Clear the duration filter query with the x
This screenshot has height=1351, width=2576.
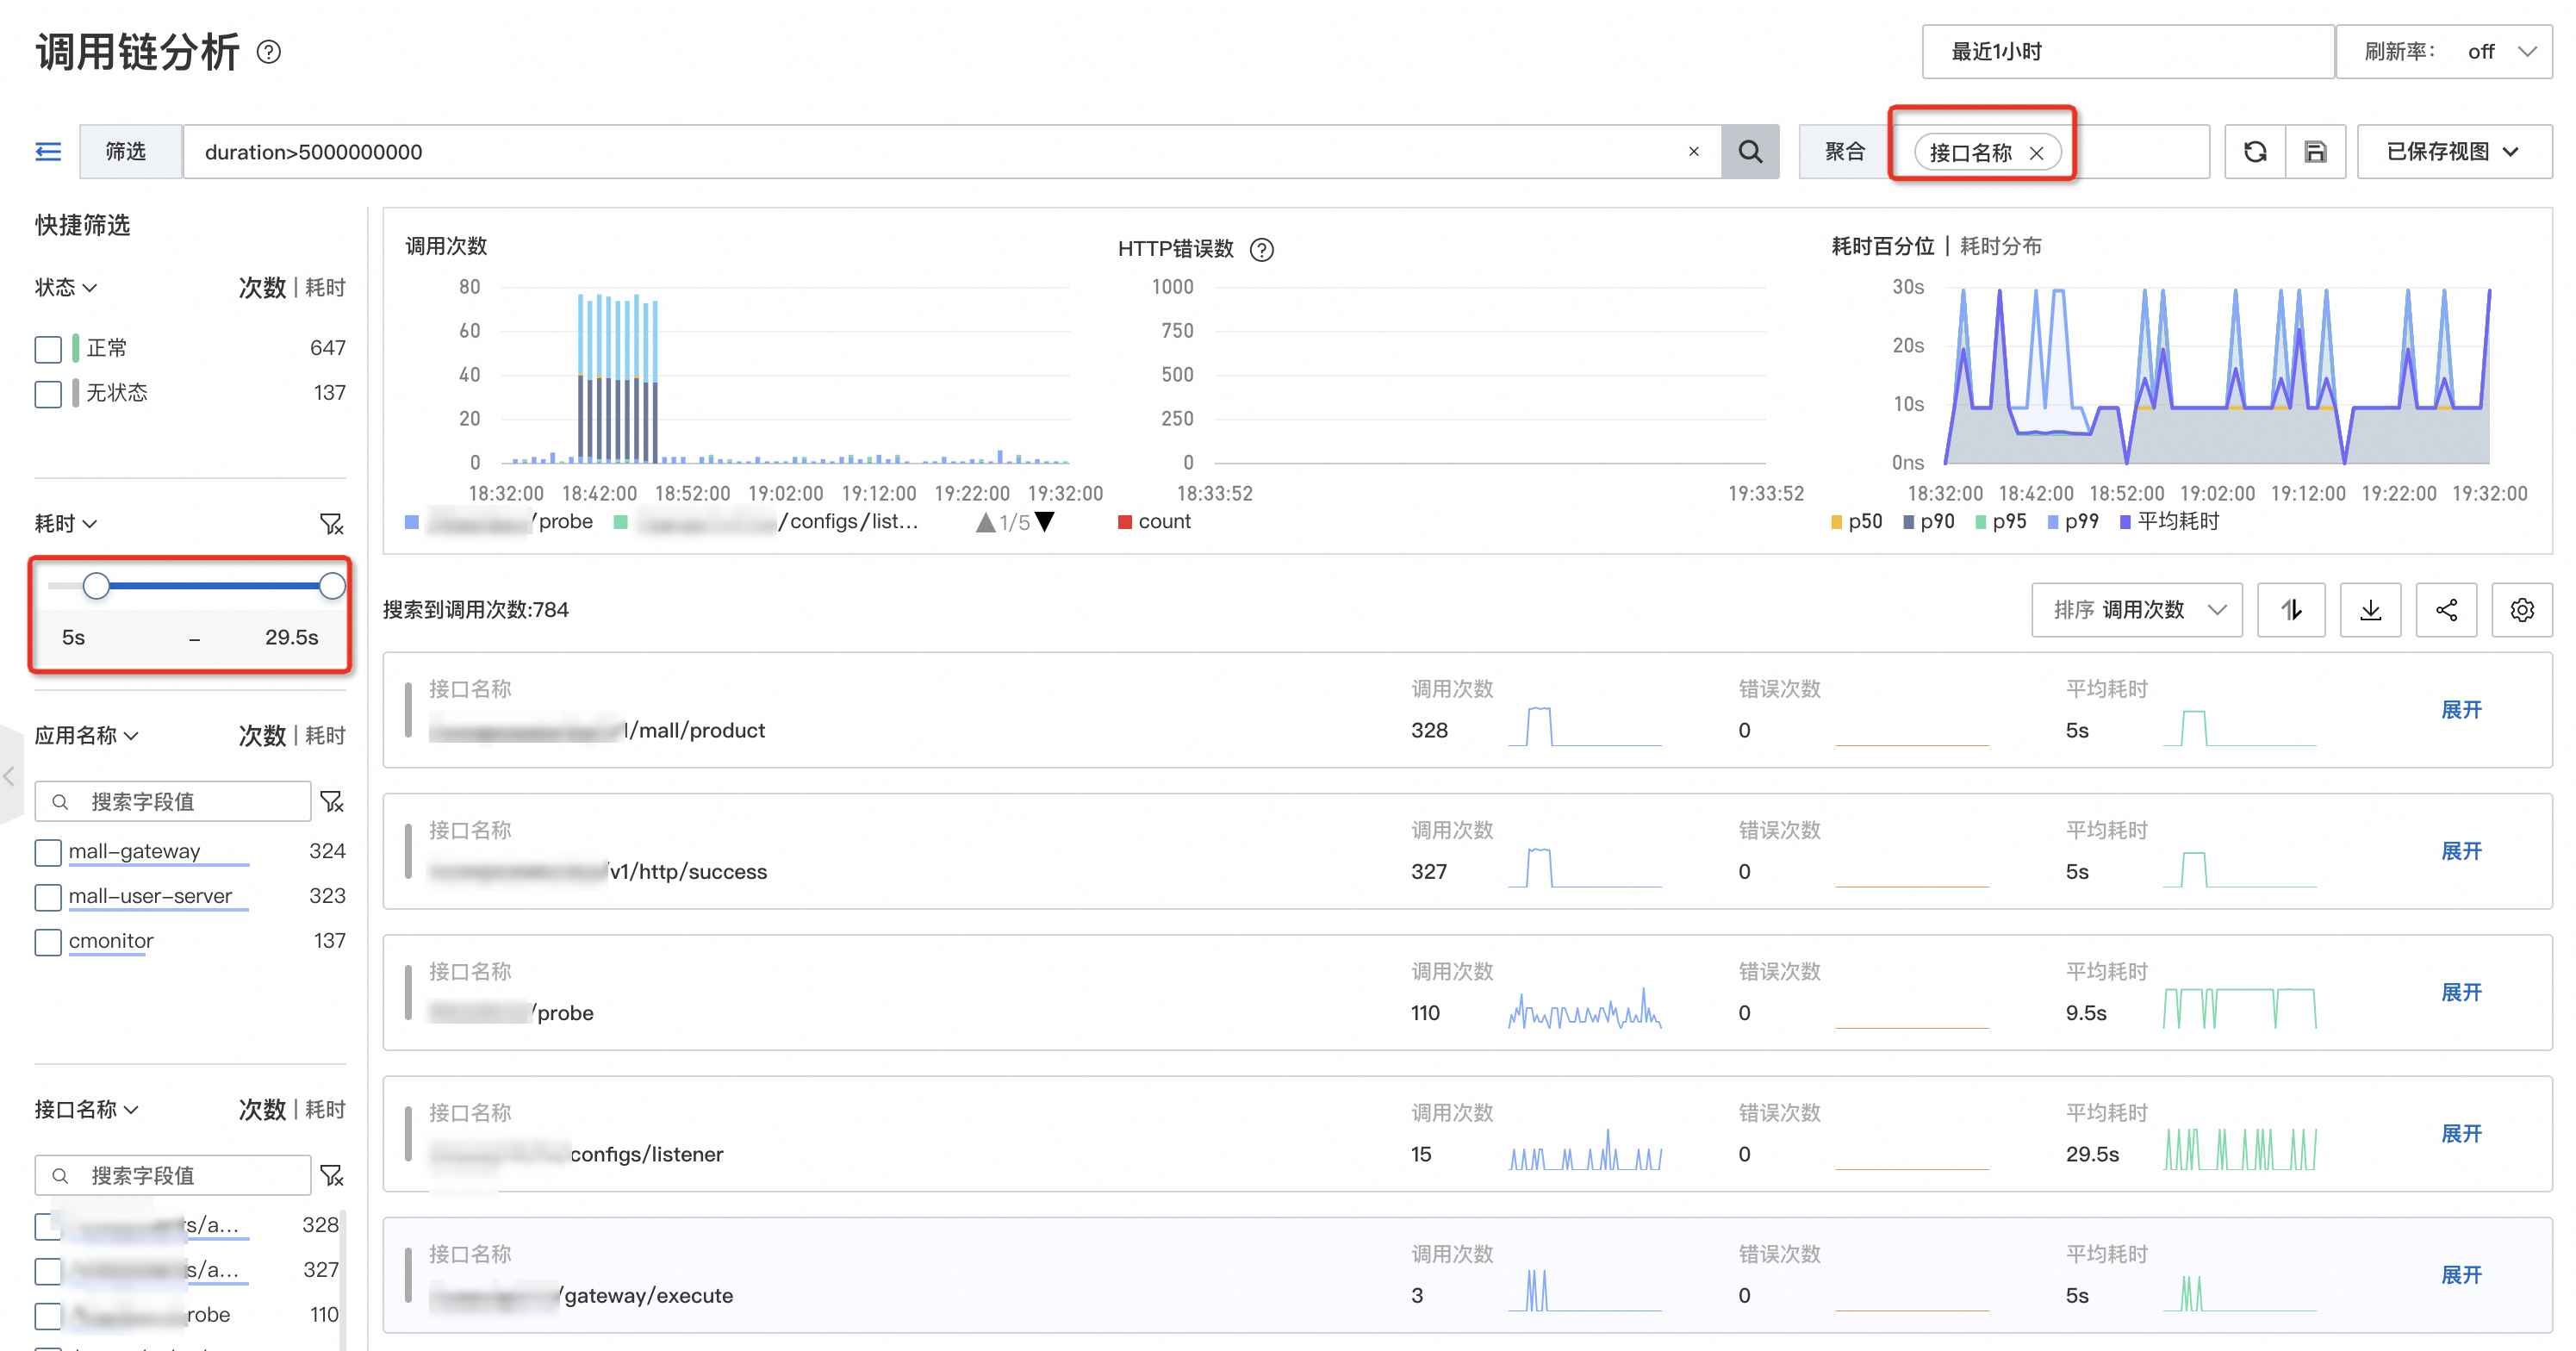pos(1693,152)
